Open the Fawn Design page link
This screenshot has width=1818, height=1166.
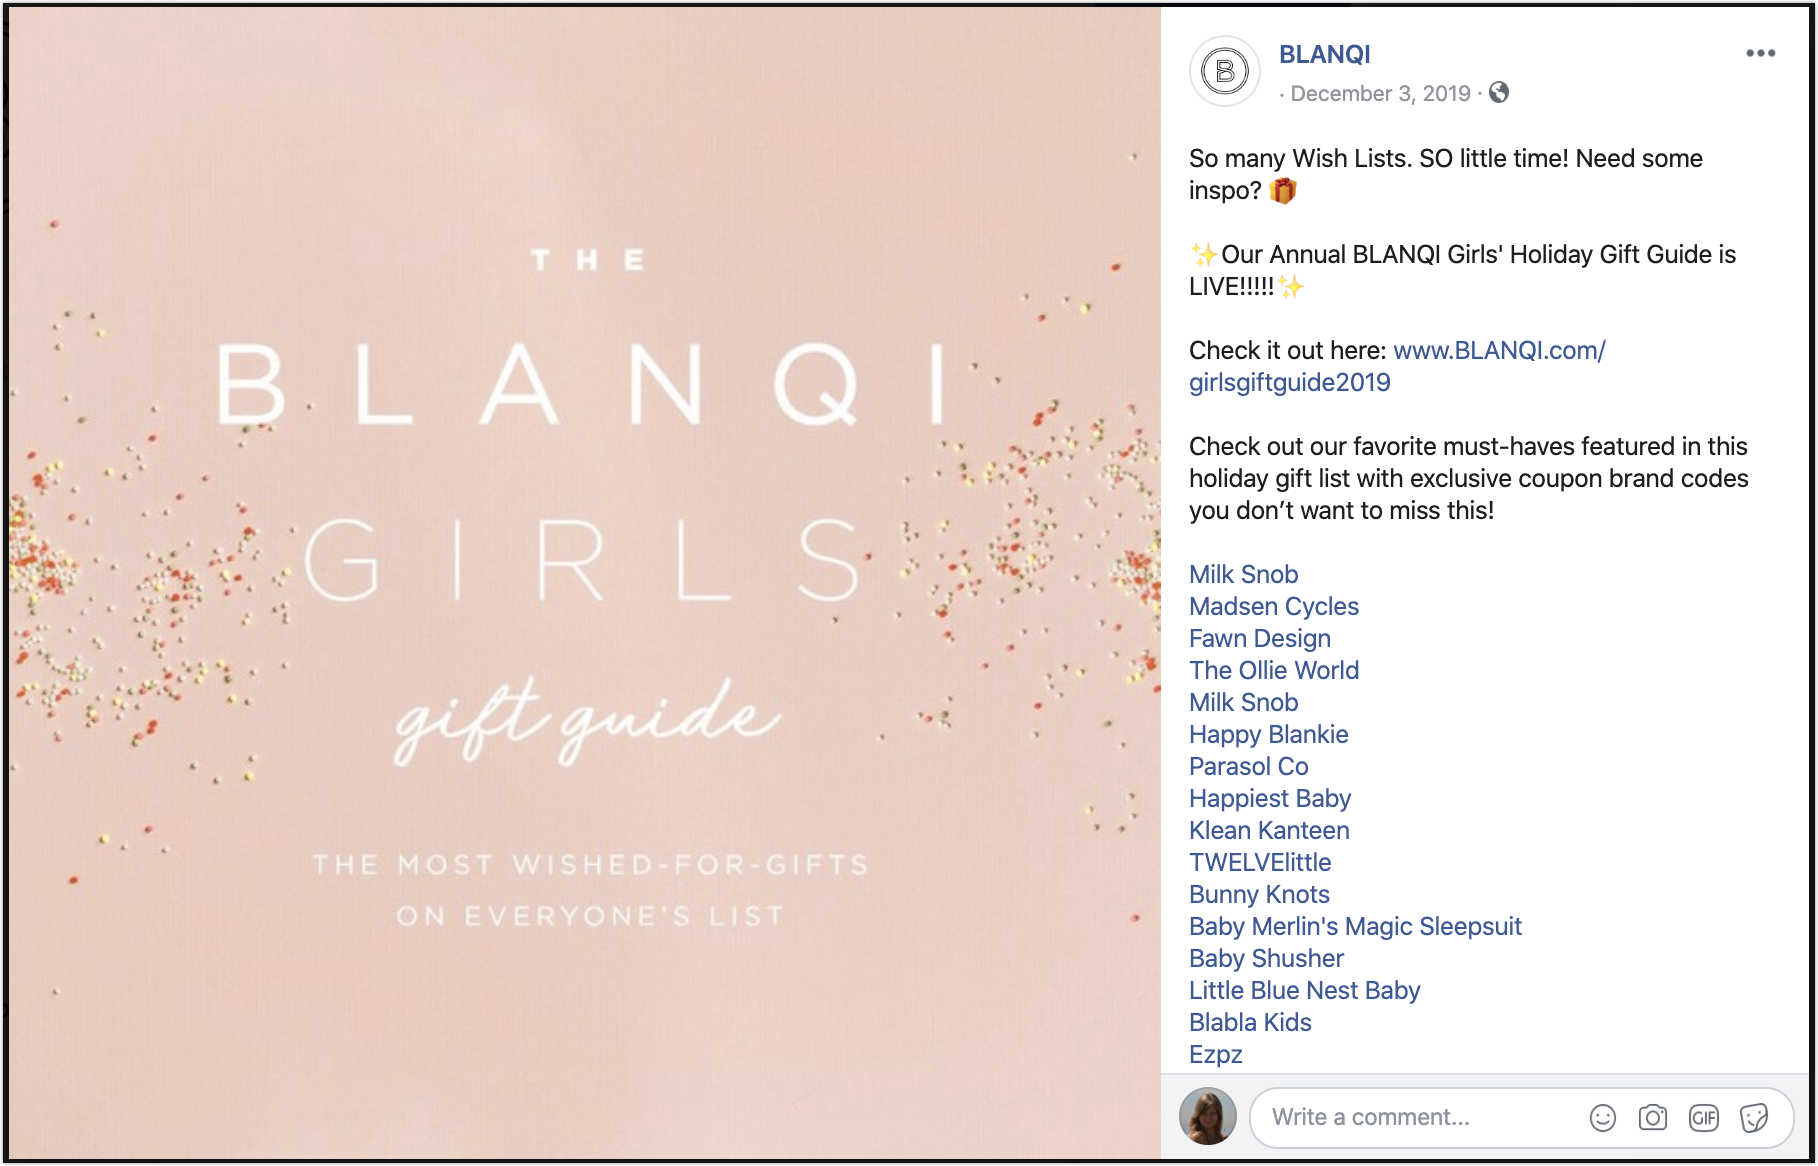tap(1259, 639)
